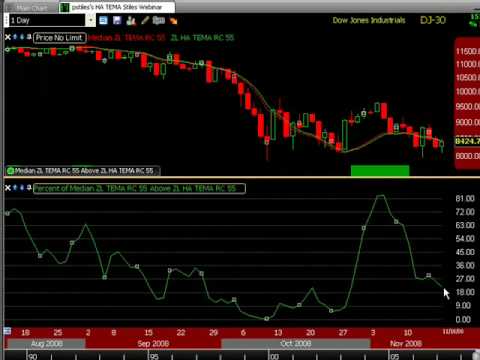Click percent pane move down arrow
Screen dimensions: 480x360
pos(22,188)
